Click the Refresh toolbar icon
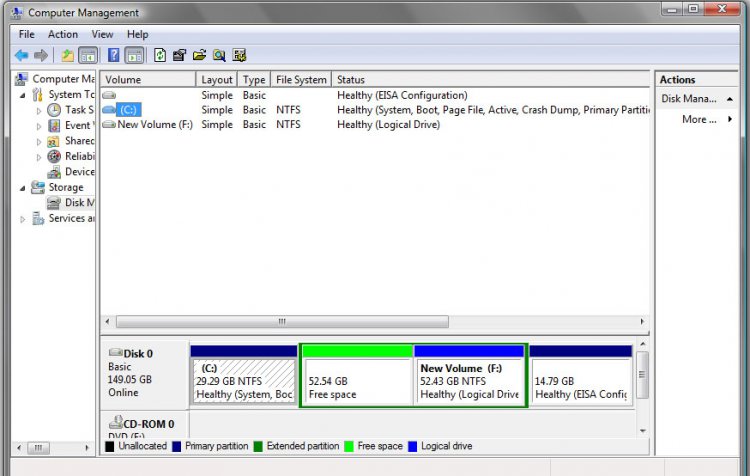The width and height of the screenshot is (750, 476). coord(160,55)
